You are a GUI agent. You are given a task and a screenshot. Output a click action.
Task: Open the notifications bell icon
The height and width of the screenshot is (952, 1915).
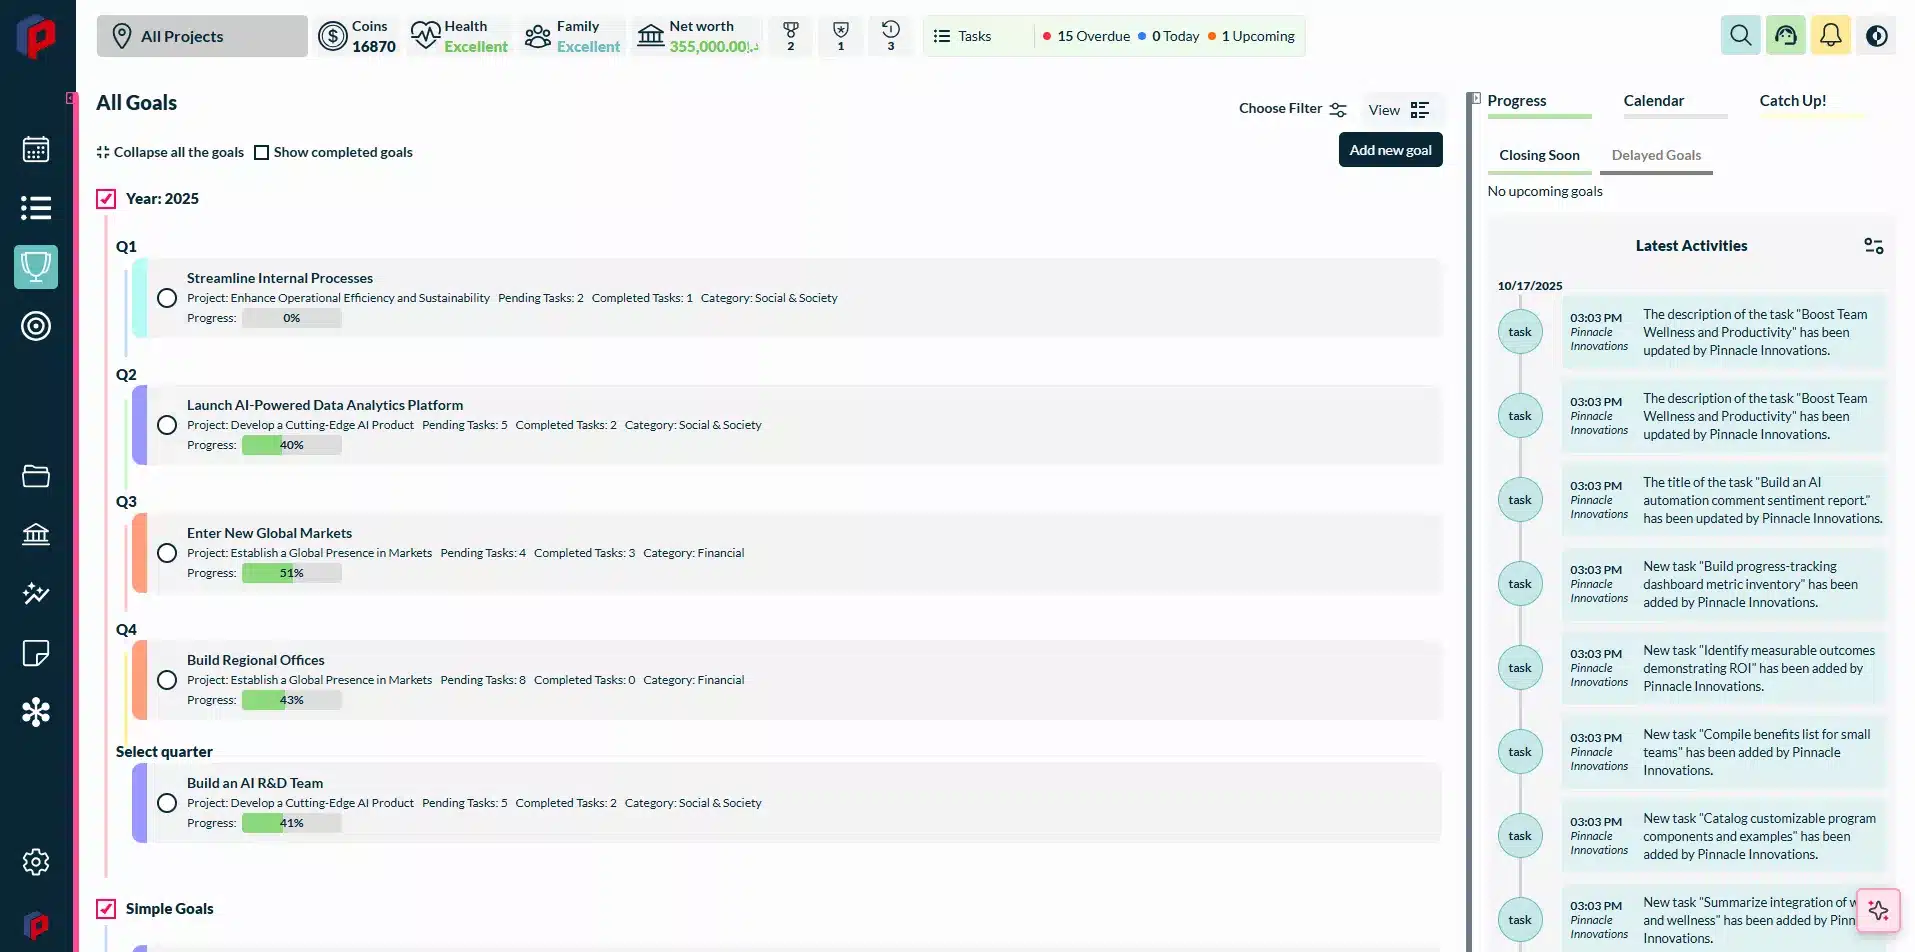coord(1831,36)
